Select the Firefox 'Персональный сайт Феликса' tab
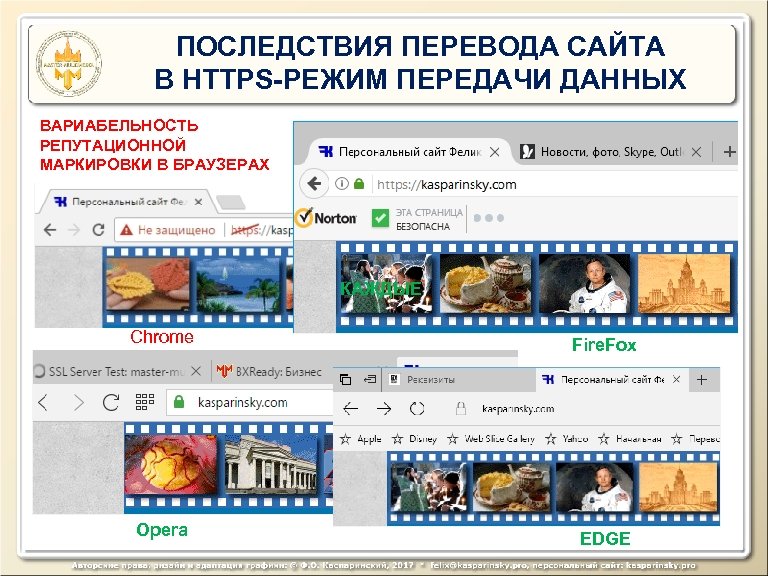This screenshot has width=768, height=576. 408,152
